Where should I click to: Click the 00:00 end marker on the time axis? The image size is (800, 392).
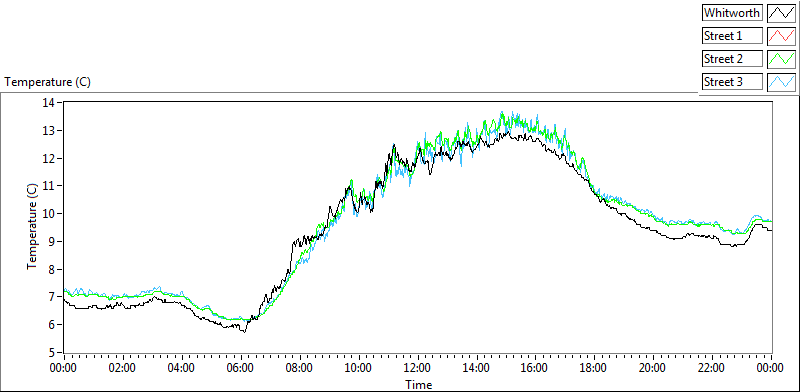771,367
